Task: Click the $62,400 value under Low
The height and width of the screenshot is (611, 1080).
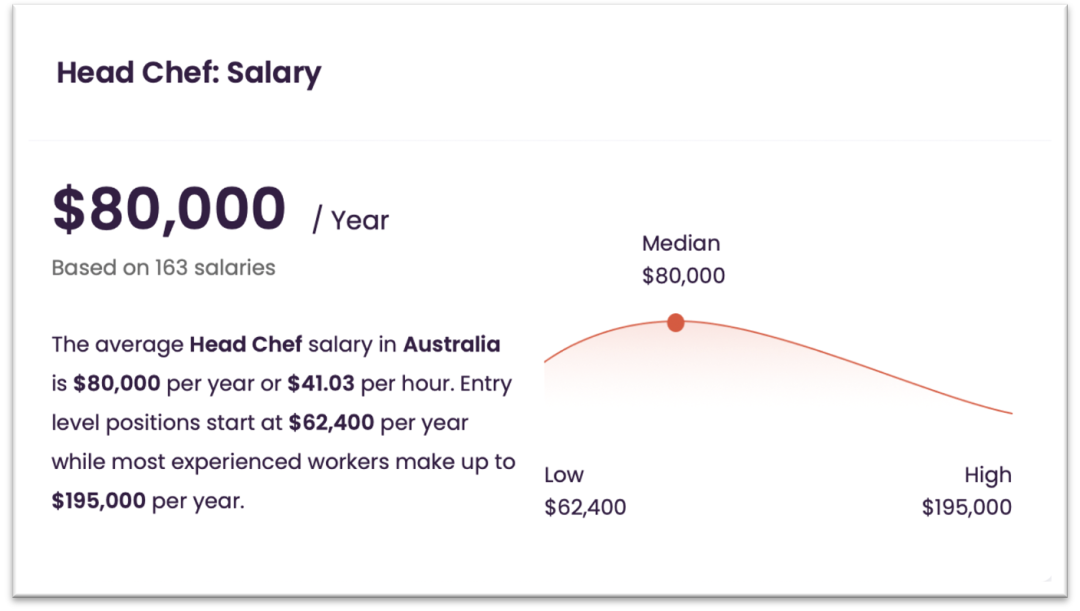Action: (585, 507)
